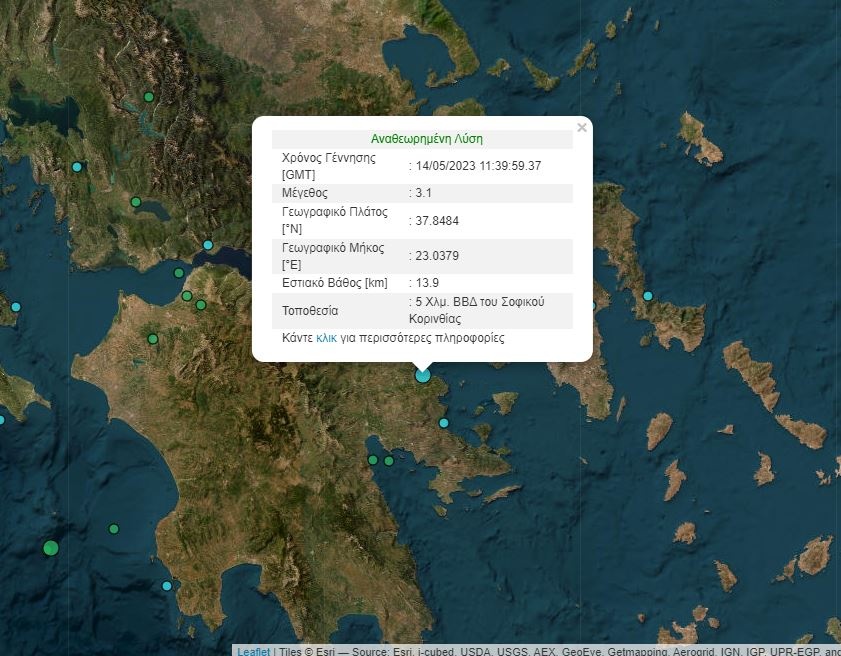Select the 'Μέγεθος' label
Screen dimensions: 841x656
[305, 193]
